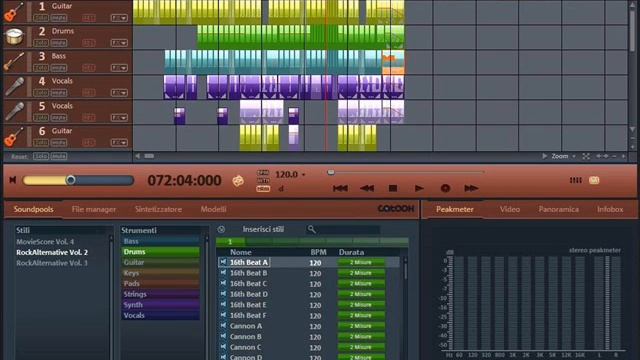Preview the 16th Beat A loop icon
The image size is (640, 360).
[x=223, y=262]
